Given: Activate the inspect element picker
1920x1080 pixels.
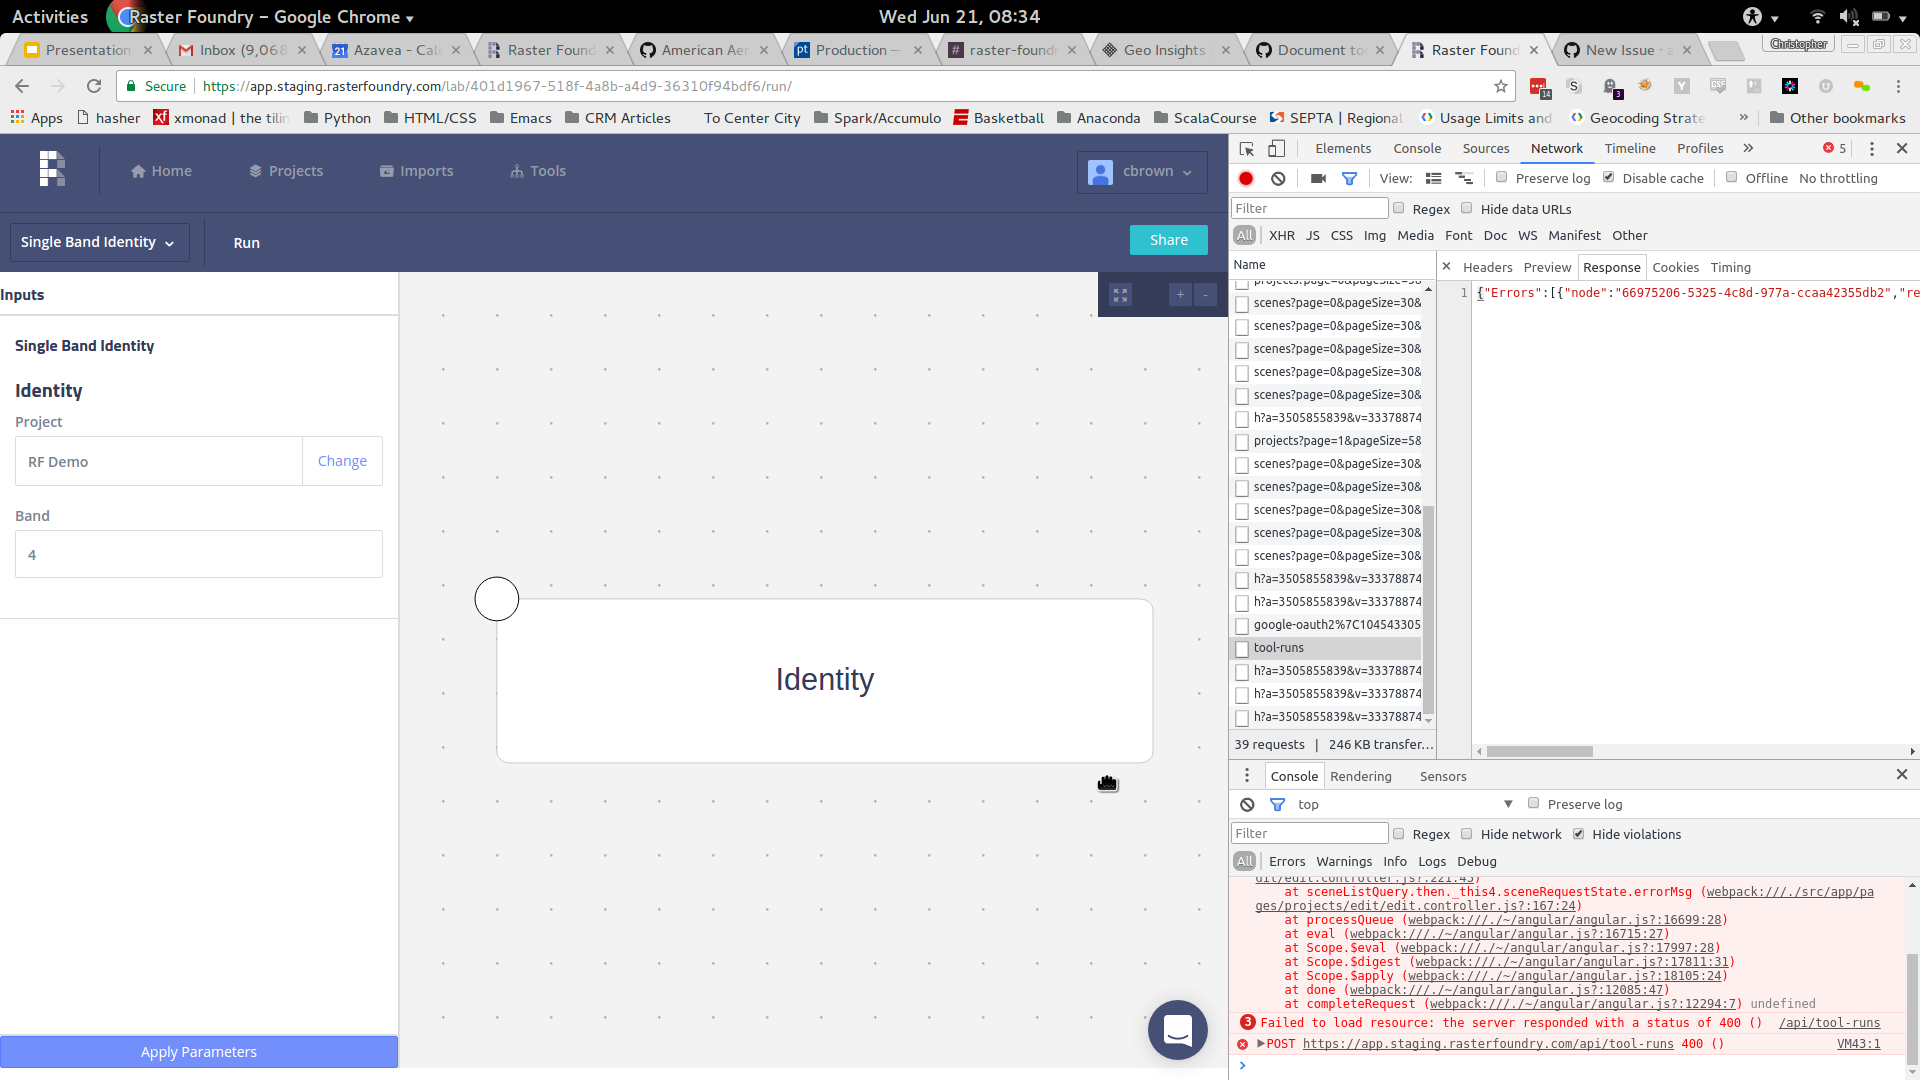Looking at the screenshot, I should [1245, 148].
